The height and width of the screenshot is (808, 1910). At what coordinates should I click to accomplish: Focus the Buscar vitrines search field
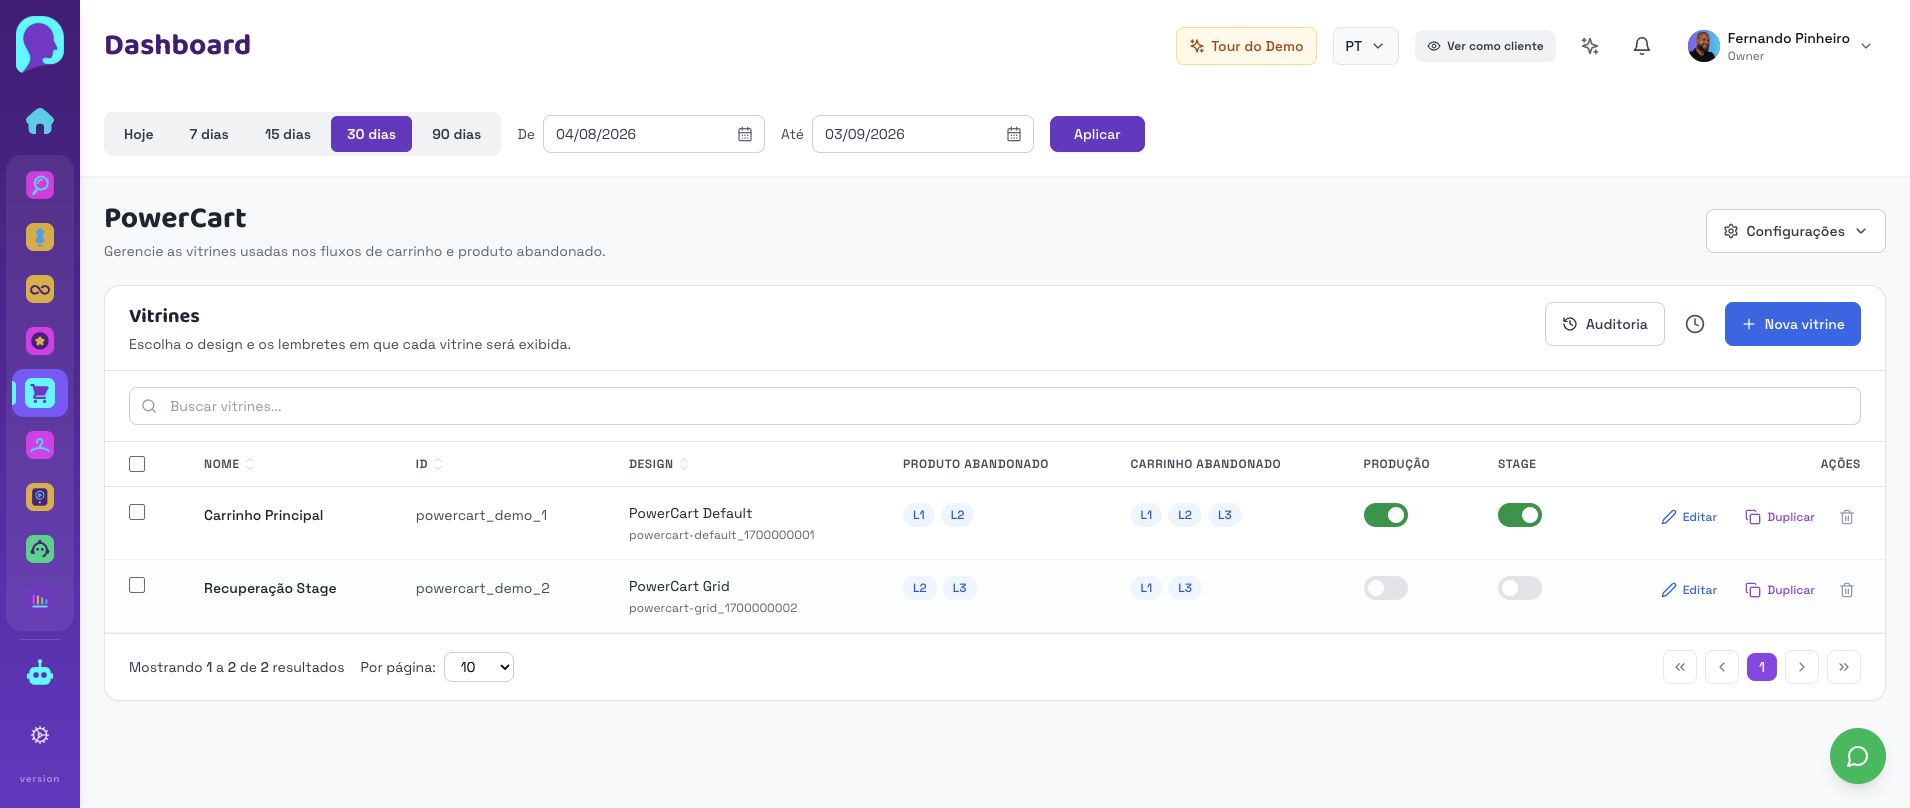tap(995, 406)
